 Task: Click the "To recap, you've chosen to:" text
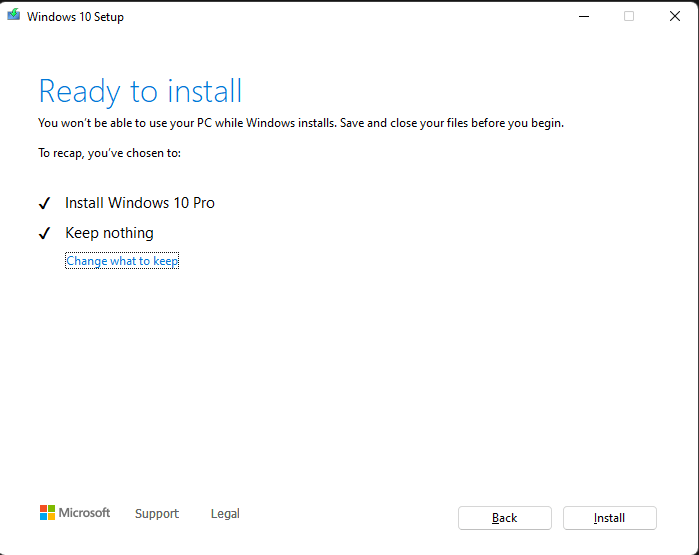(110, 153)
